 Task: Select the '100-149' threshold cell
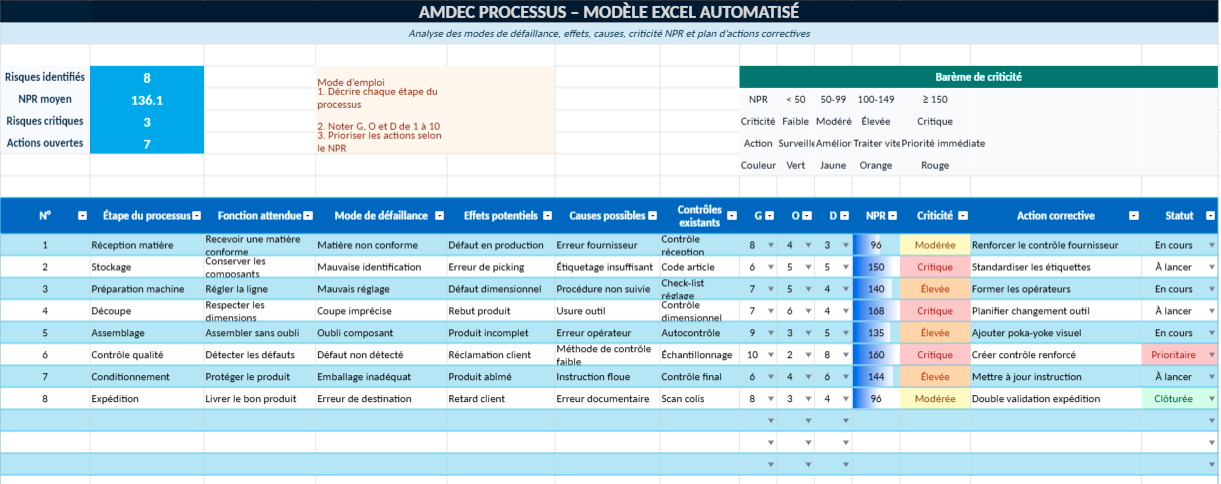[876, 99]
